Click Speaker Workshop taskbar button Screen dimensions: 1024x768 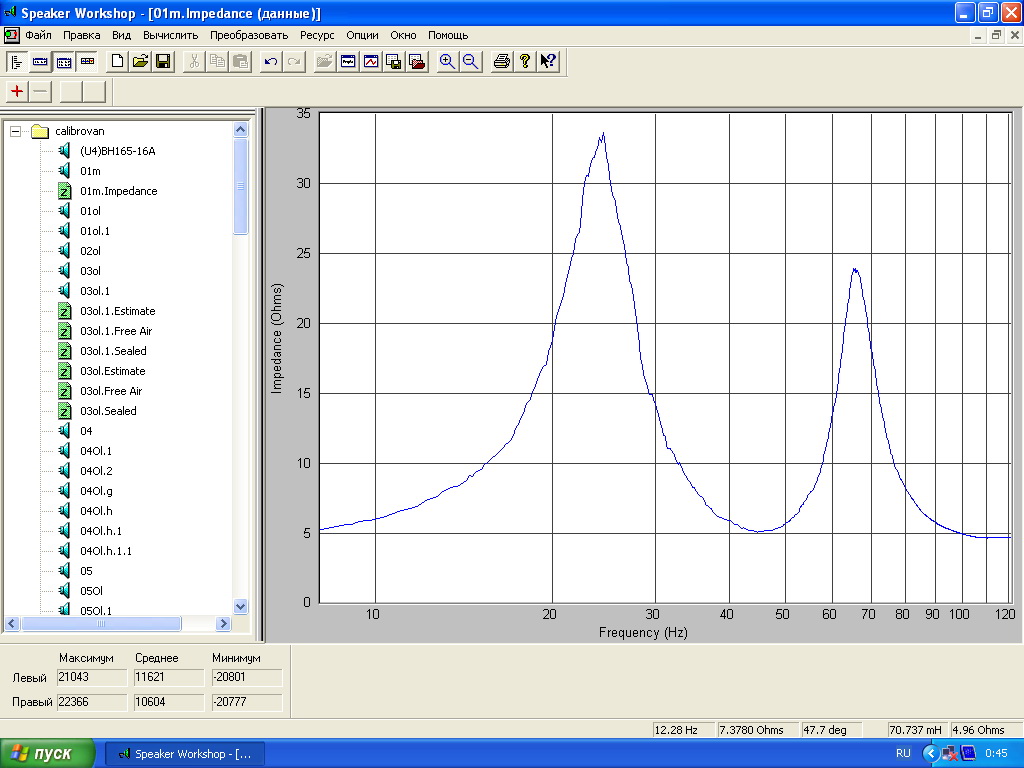tap(185, 754)
